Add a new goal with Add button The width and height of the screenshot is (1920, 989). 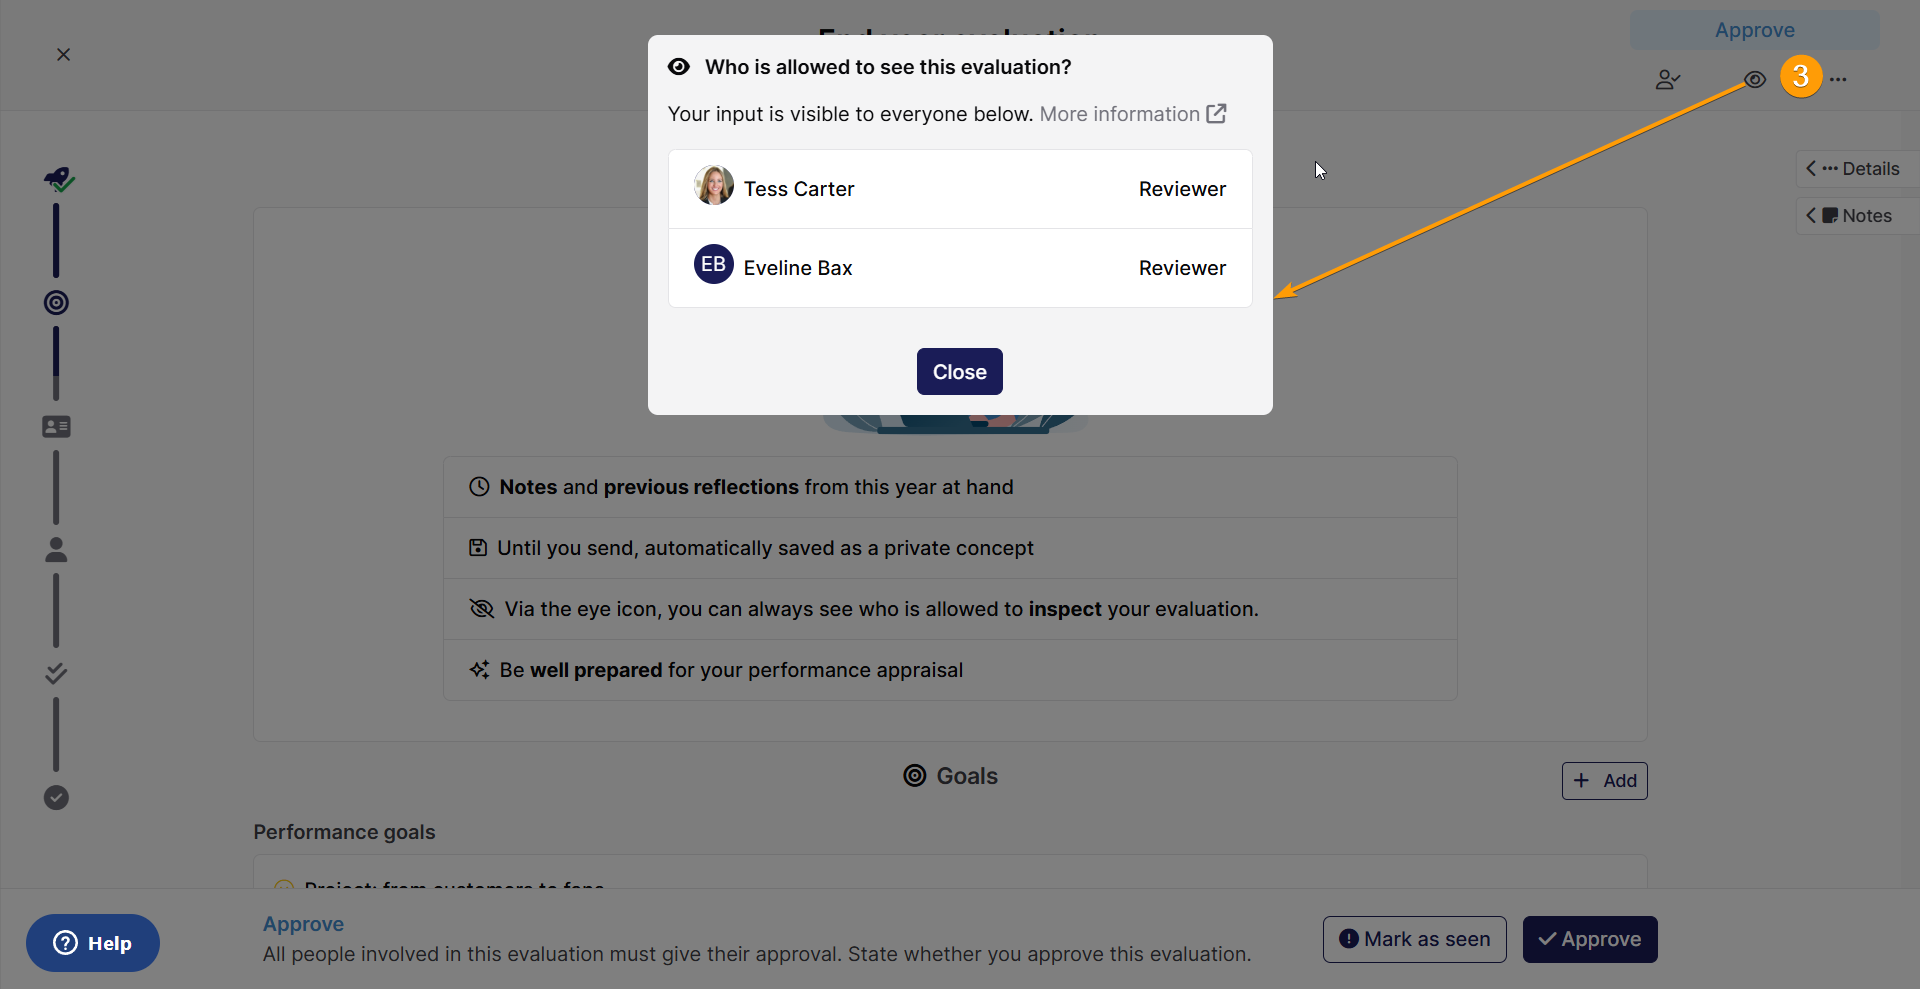click(x=1604, y=780)
